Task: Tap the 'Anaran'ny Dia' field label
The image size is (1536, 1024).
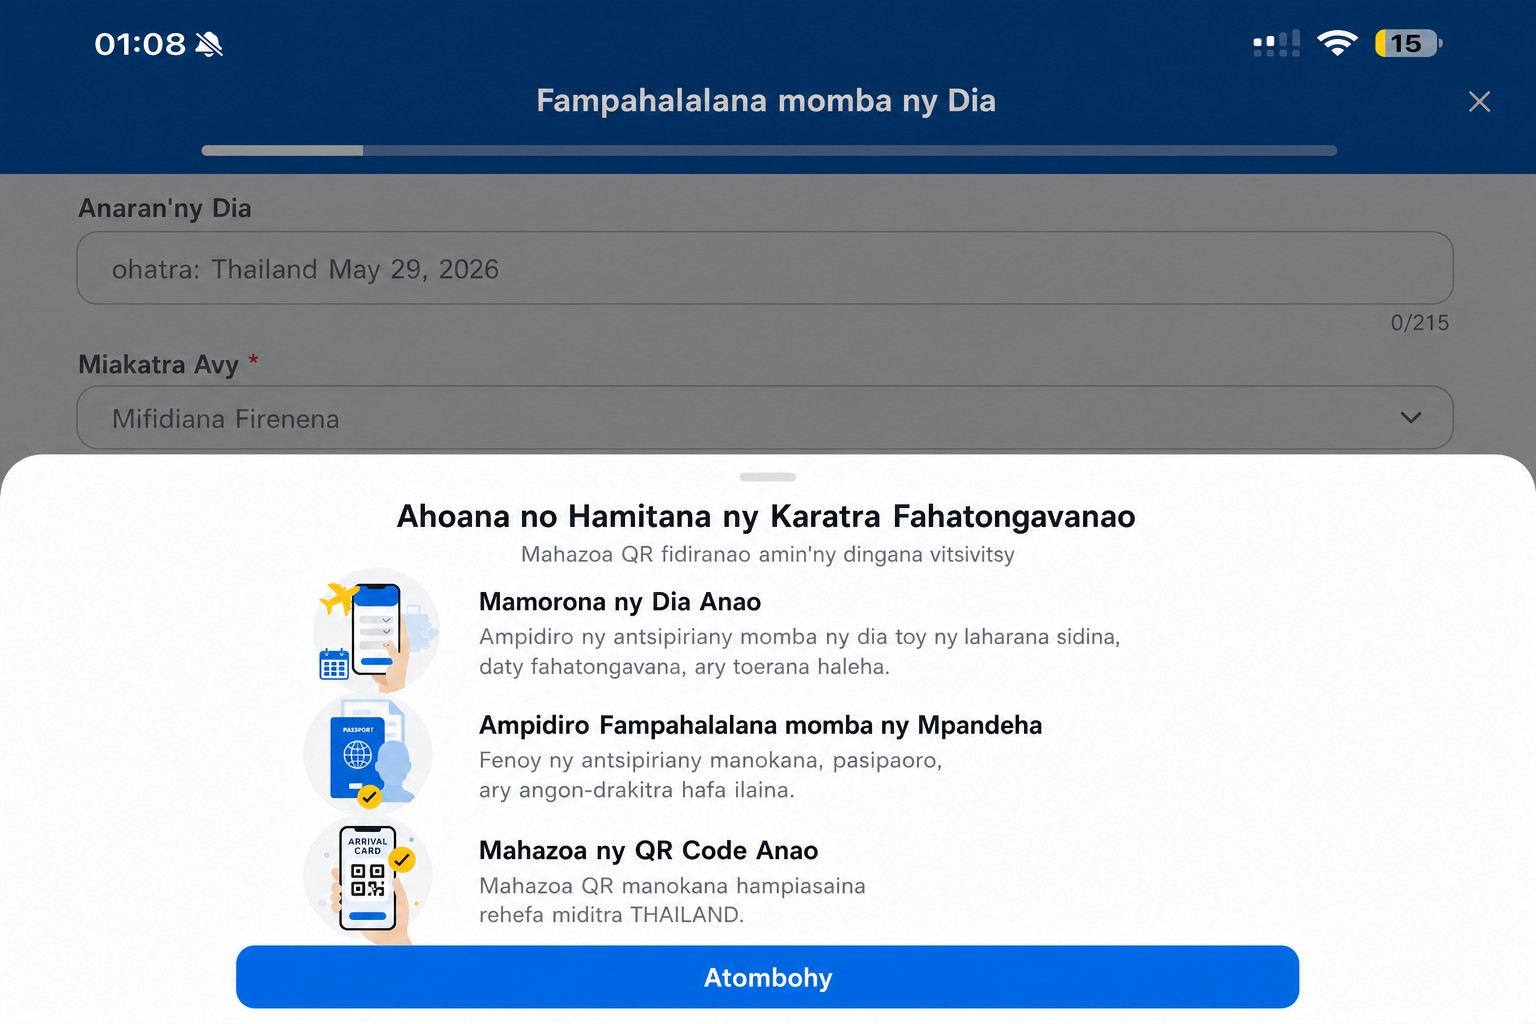Action: (x=165, y=208)
